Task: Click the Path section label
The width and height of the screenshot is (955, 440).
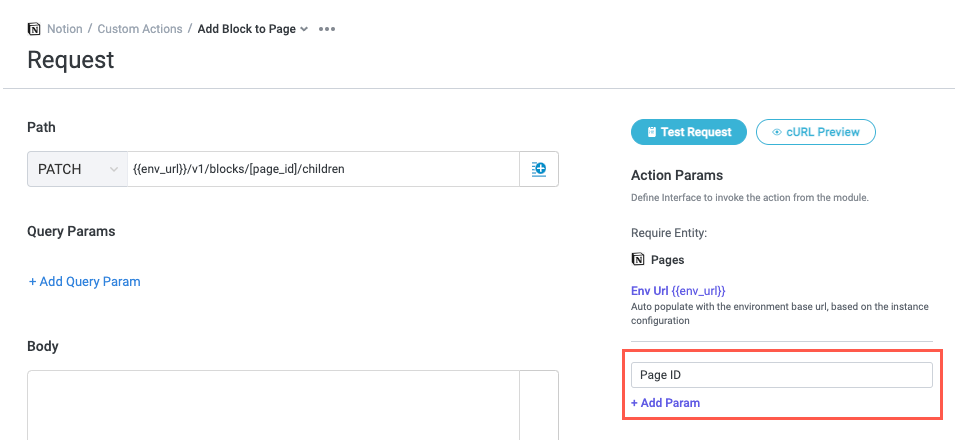Action: point(41,127)
